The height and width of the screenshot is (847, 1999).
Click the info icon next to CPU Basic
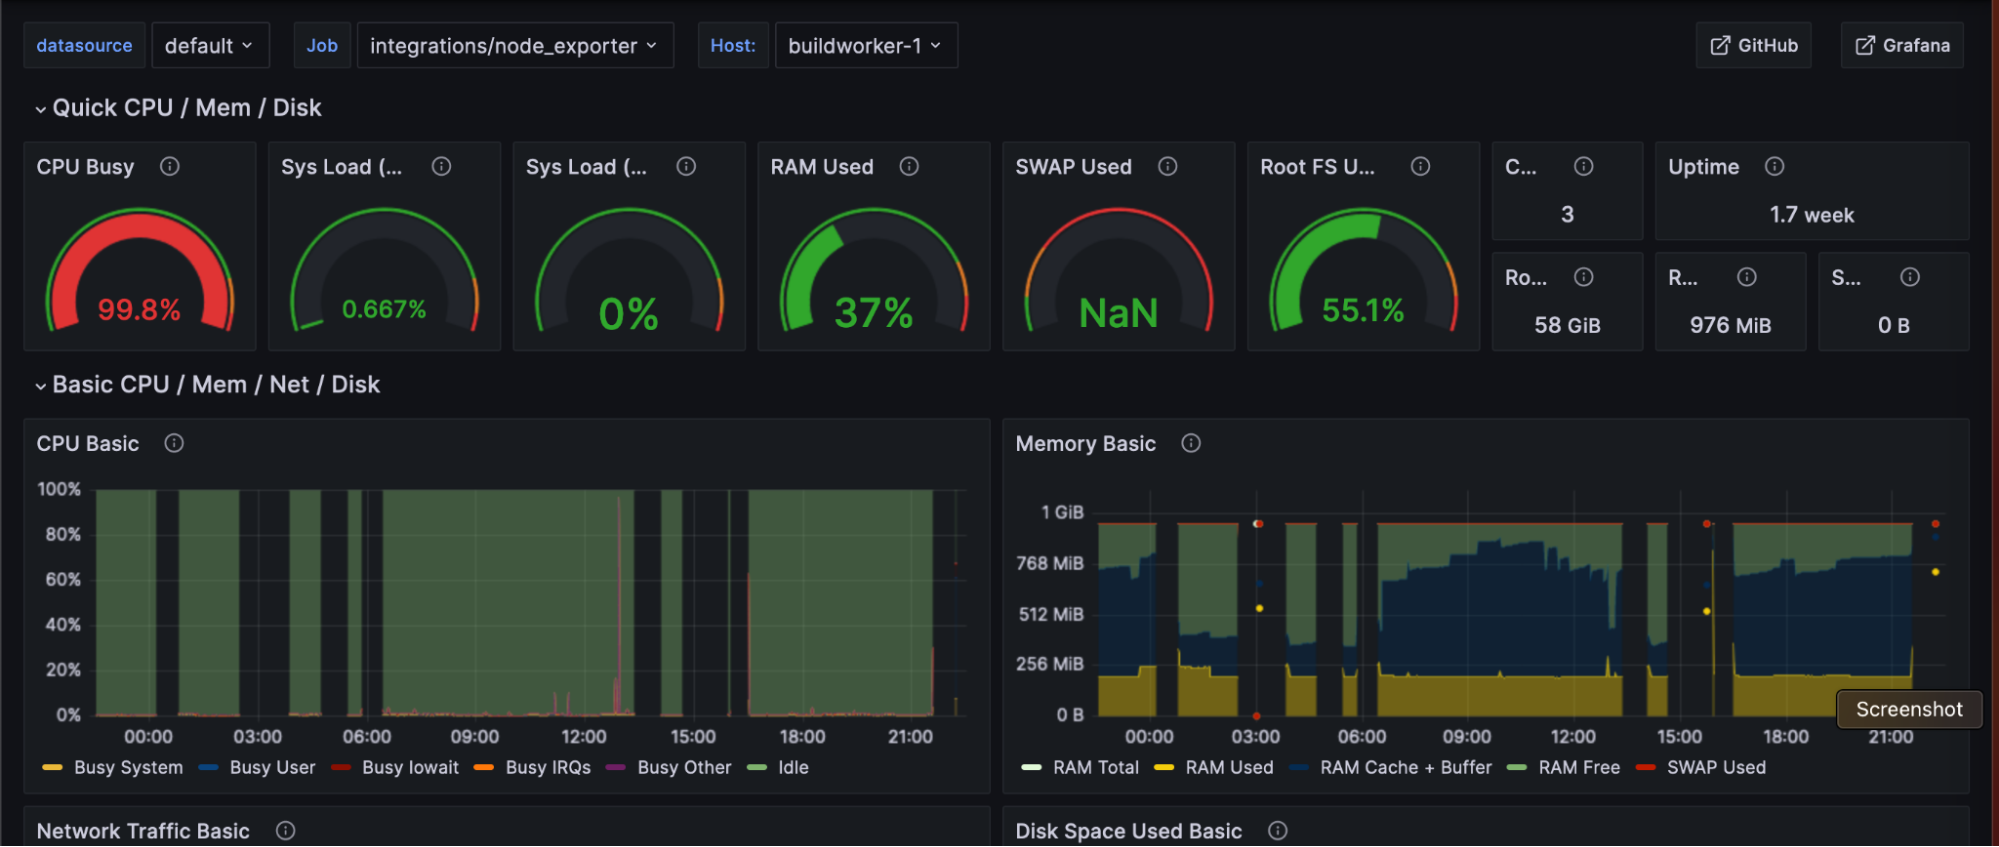pyautogui.click(x=174, y=443)
